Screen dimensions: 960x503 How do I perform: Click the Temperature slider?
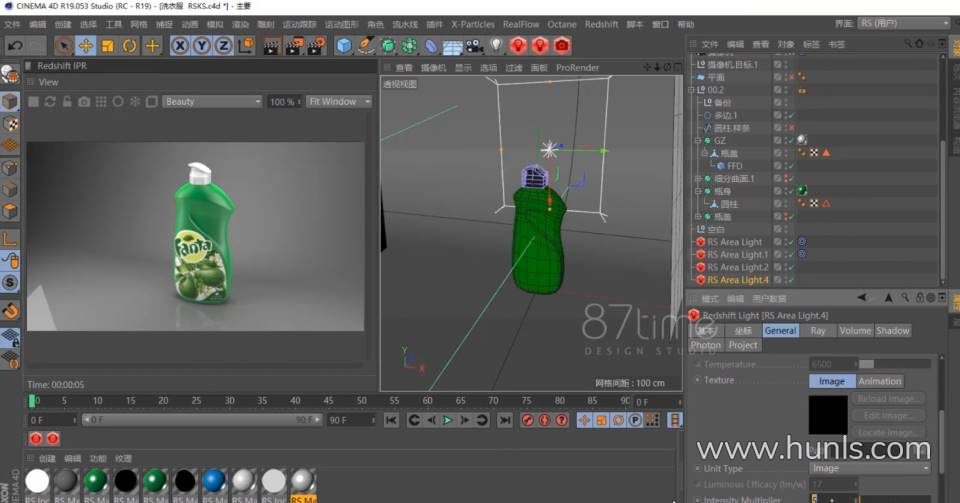coord(894,365)
